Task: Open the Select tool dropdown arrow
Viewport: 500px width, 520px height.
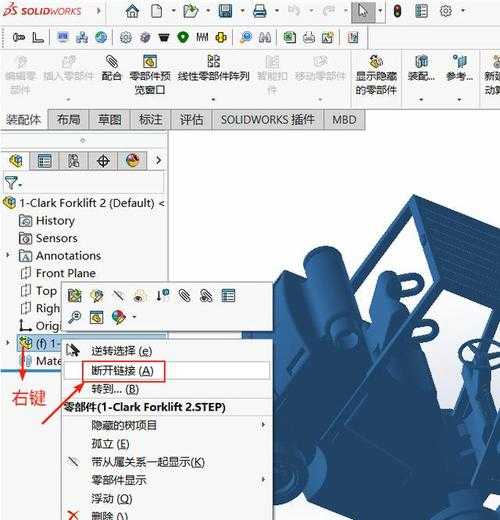Action: 380,11
